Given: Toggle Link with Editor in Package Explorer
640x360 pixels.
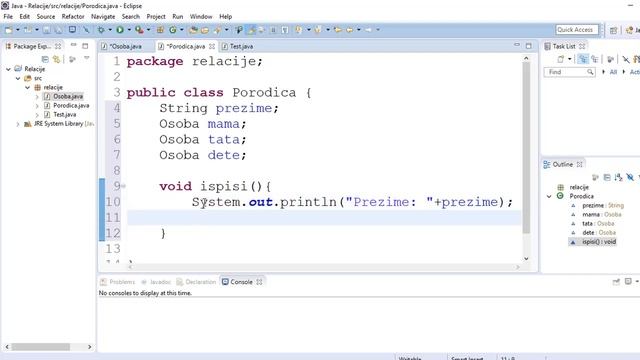Looking at the screenshot, I should 57,59.
